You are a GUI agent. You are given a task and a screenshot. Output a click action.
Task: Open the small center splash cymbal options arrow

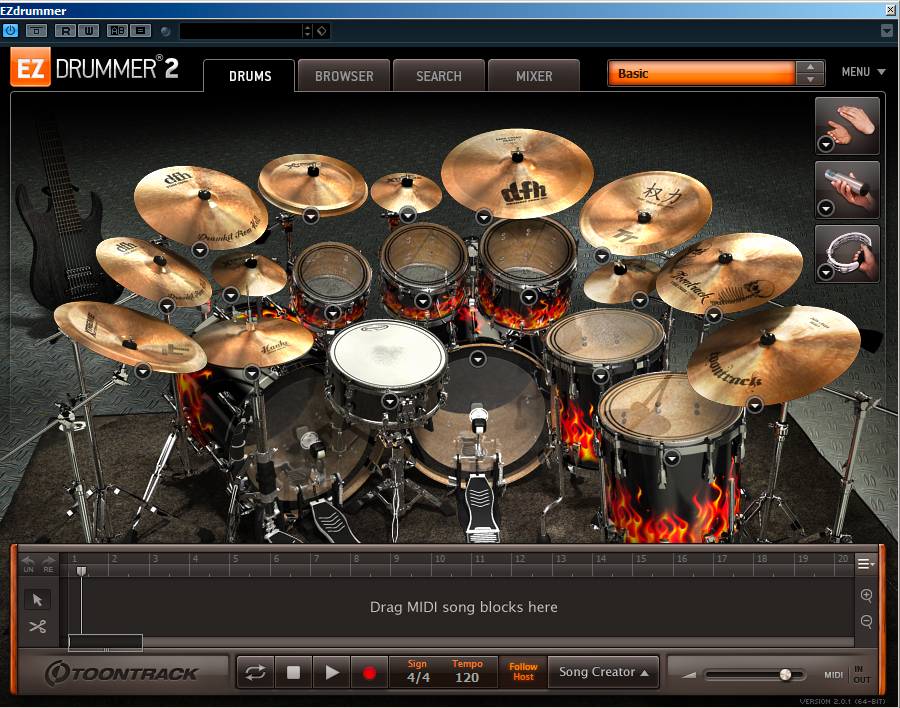click(x=408, y=216)
